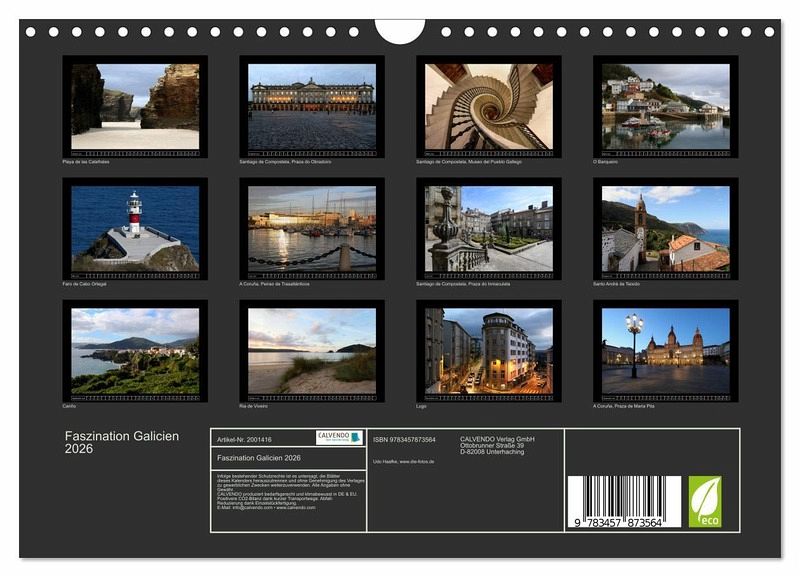Select the Praza da Inmaculada photo
This screenshot has height=577, width=800.
489,228
